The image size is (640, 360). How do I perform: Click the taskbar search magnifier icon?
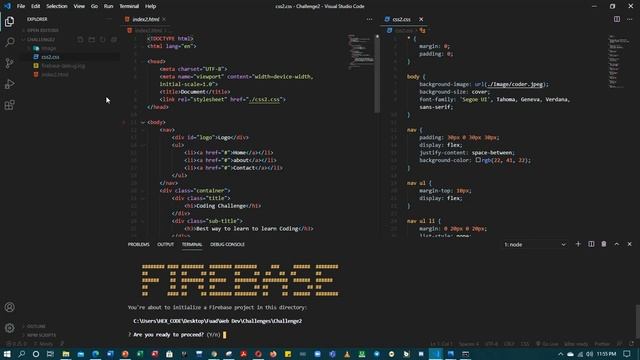pos(21,354)
